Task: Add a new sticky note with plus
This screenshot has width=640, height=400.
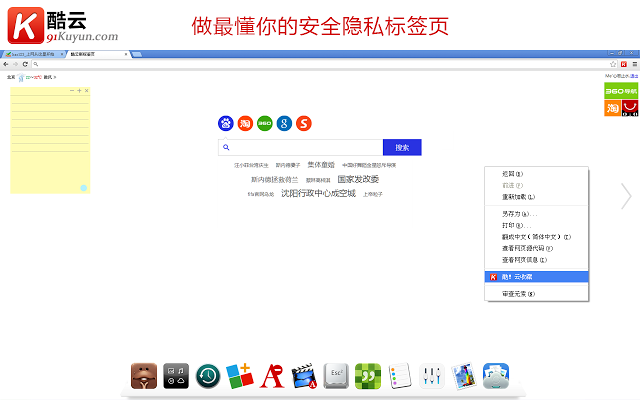Action: point(79,91)
